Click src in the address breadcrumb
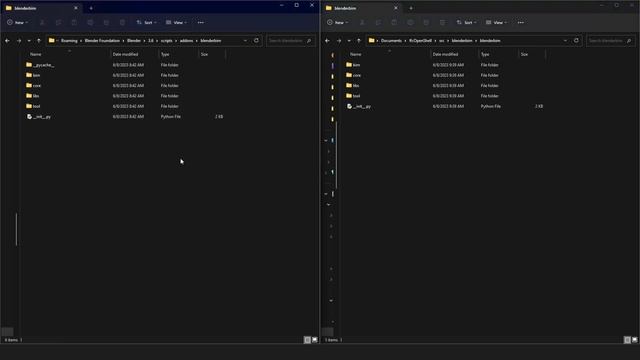Image resolution: width=640 pixels, height=360 pixels. [x=442, y=40]
